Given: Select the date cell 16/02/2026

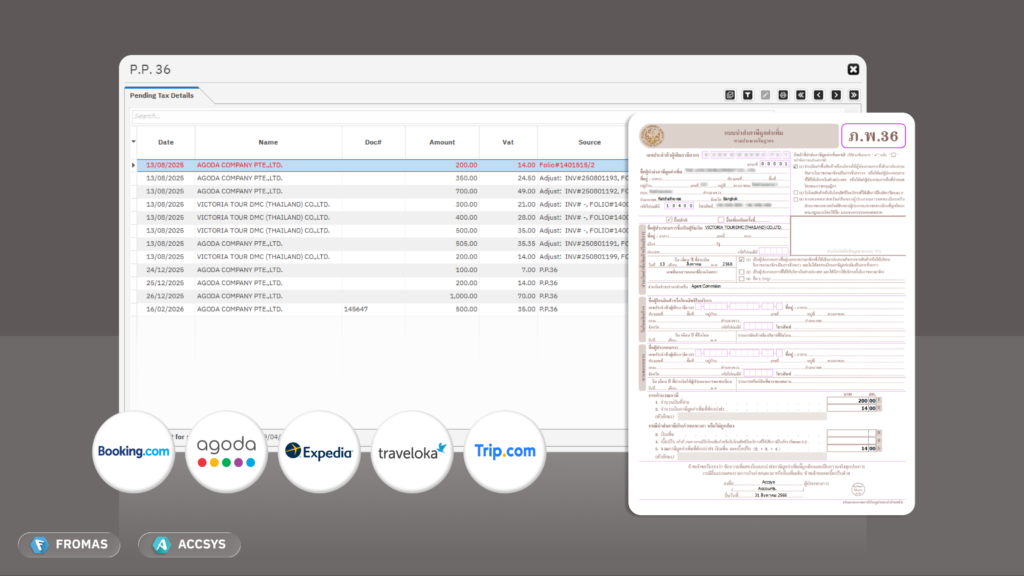Looking at the screenshot, I should pos(165,309).
